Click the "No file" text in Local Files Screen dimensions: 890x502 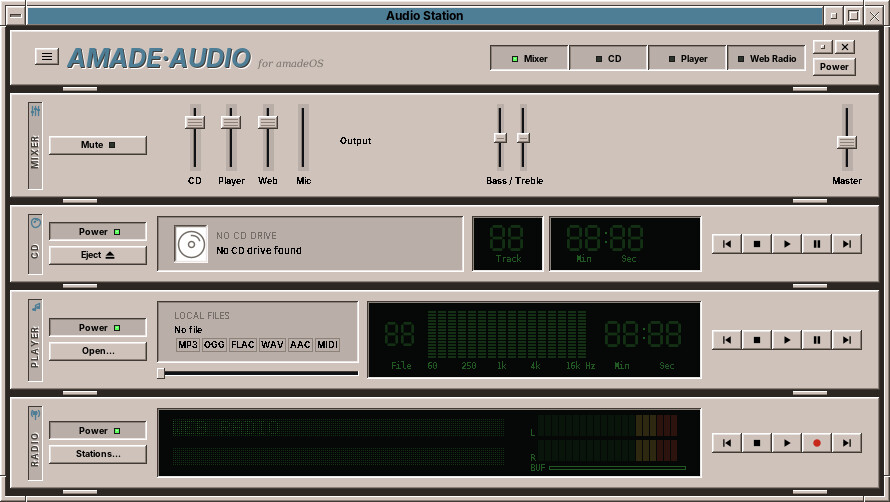click(x=188, y=329)
